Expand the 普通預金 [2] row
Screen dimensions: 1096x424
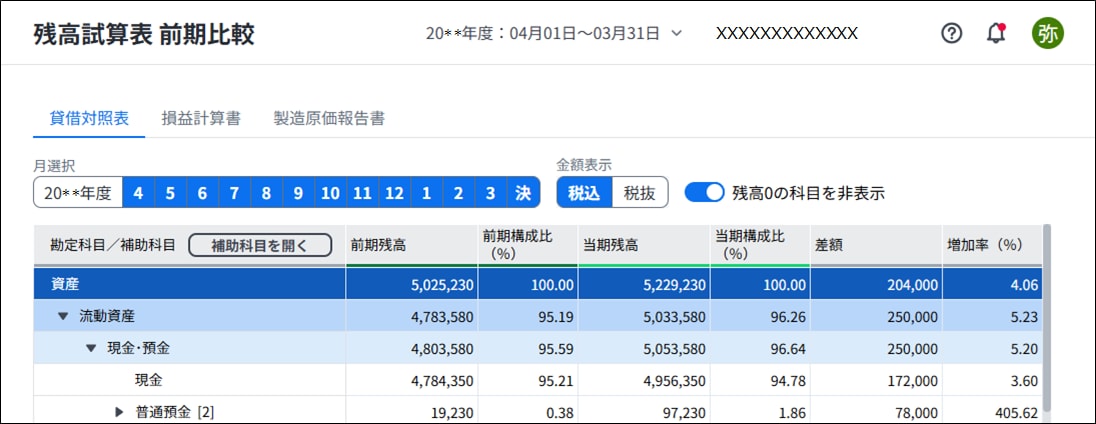[x=119, y=412]
